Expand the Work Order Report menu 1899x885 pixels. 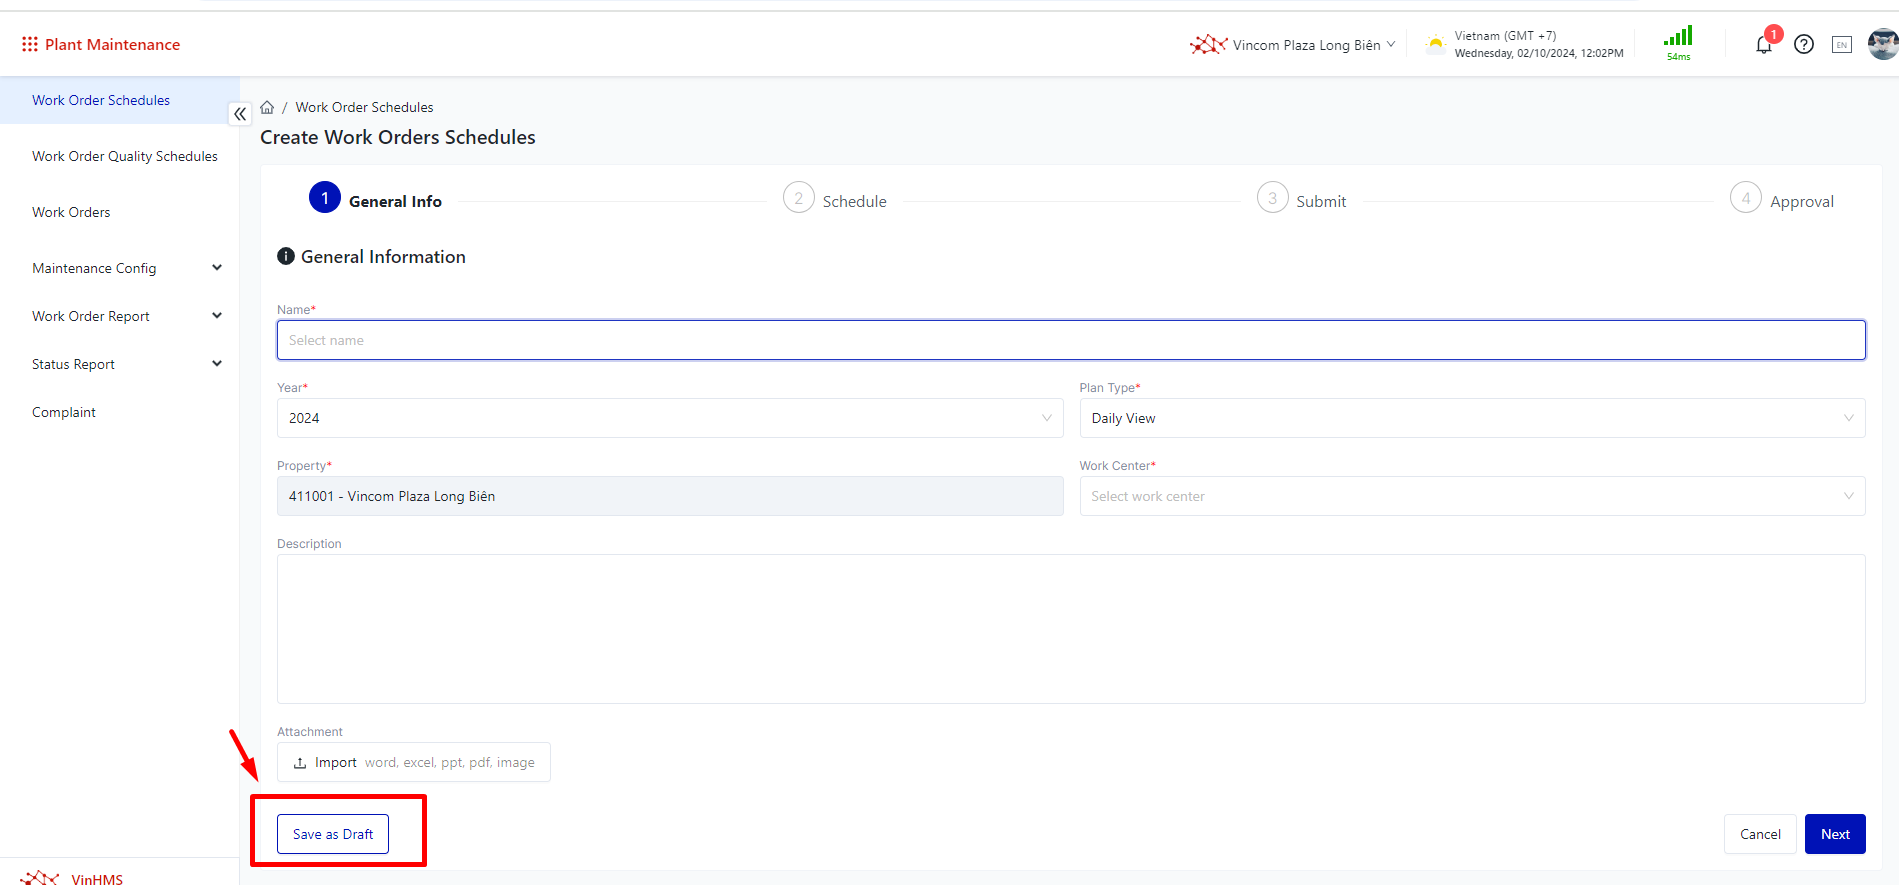pos(125,316)
